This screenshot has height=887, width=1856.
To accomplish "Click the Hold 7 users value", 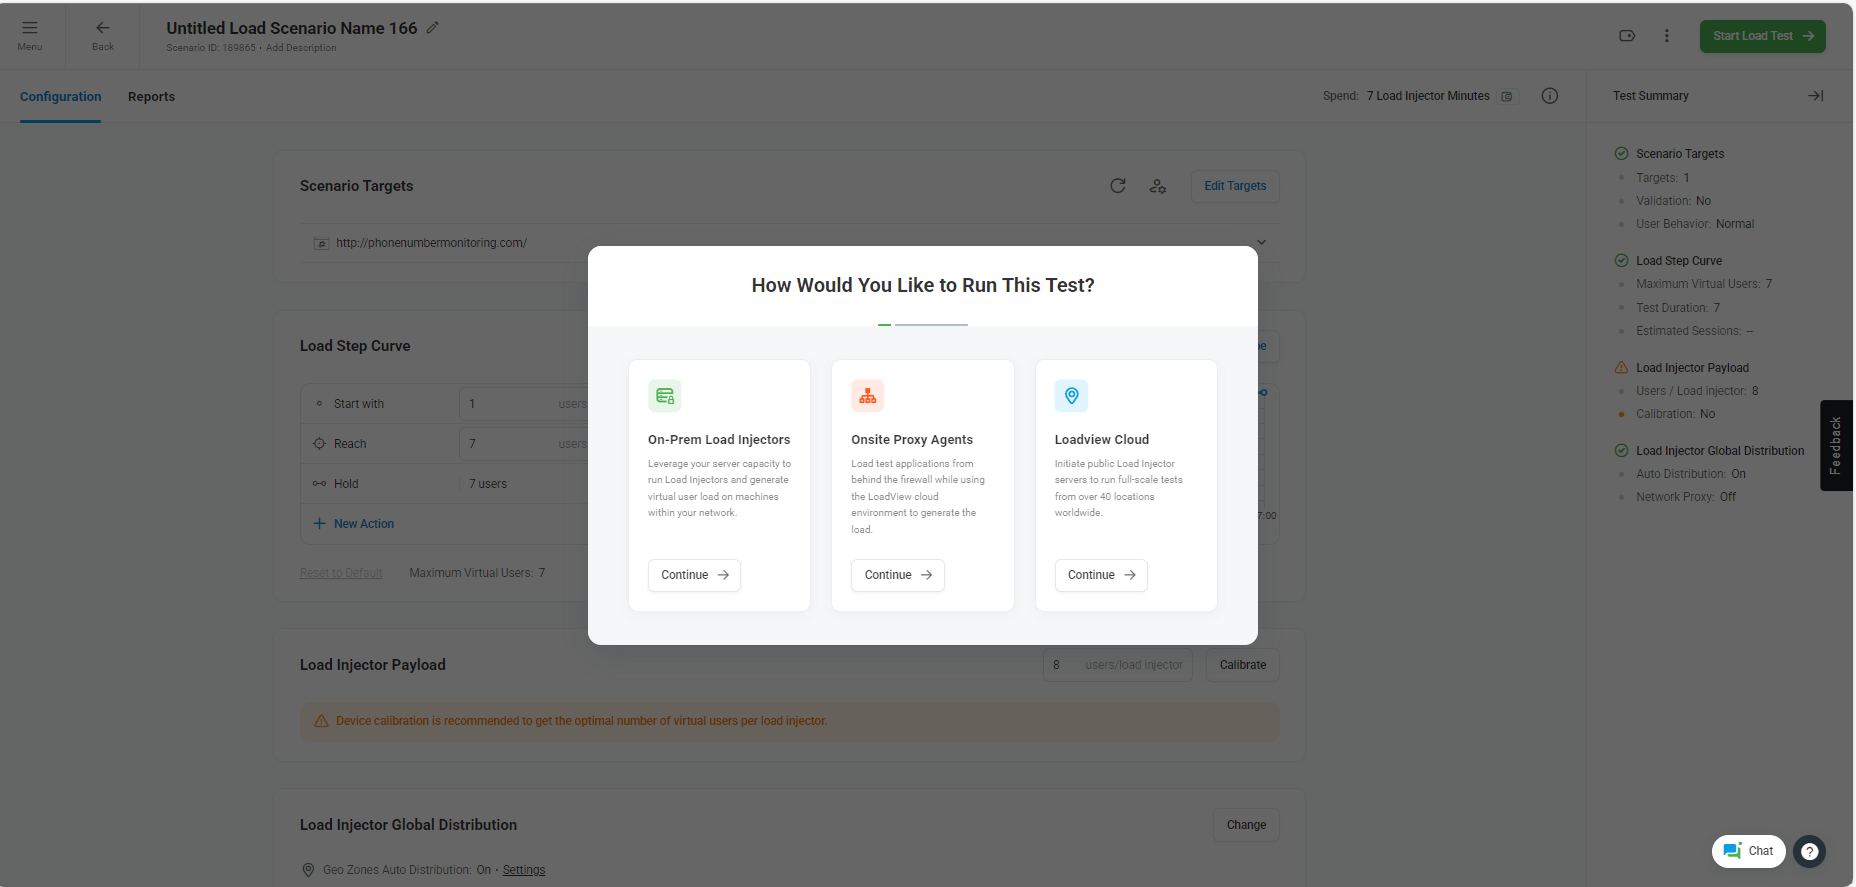I will coord(488,484).
